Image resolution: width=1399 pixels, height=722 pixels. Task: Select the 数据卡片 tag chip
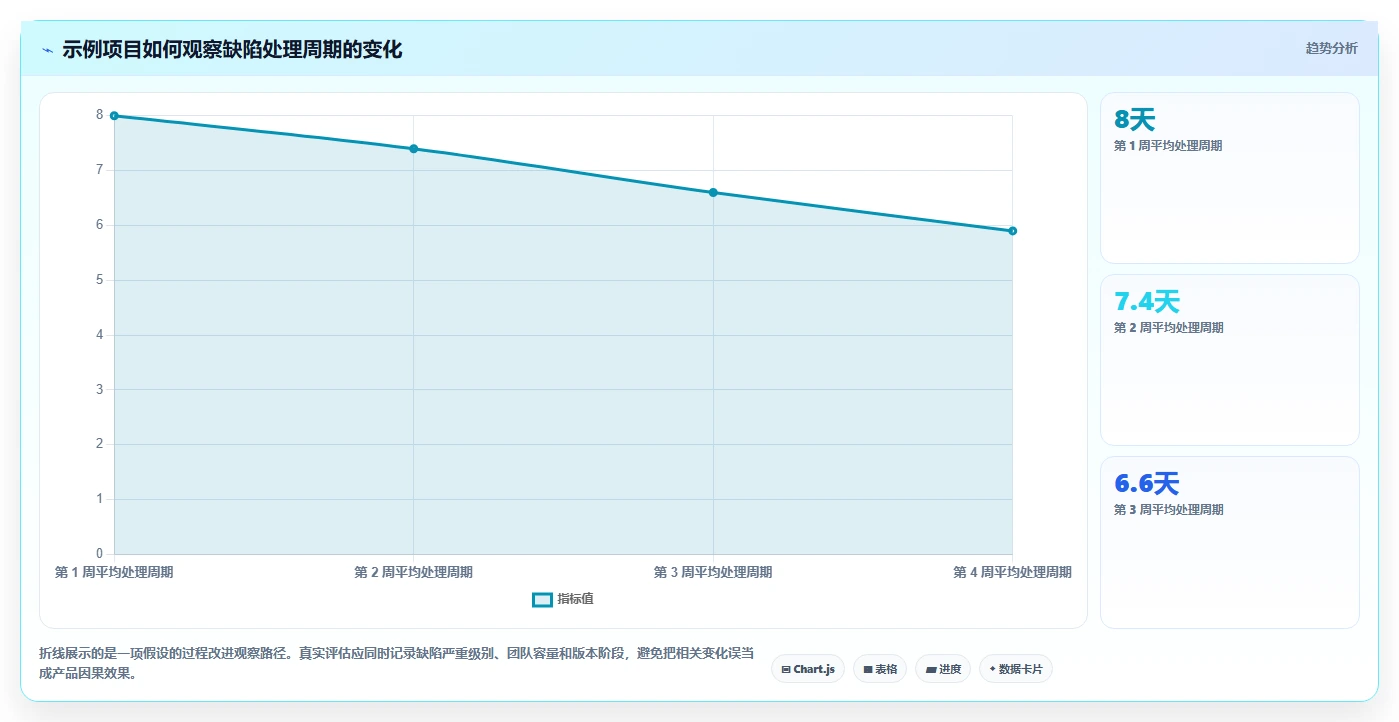pos(1016,669)
